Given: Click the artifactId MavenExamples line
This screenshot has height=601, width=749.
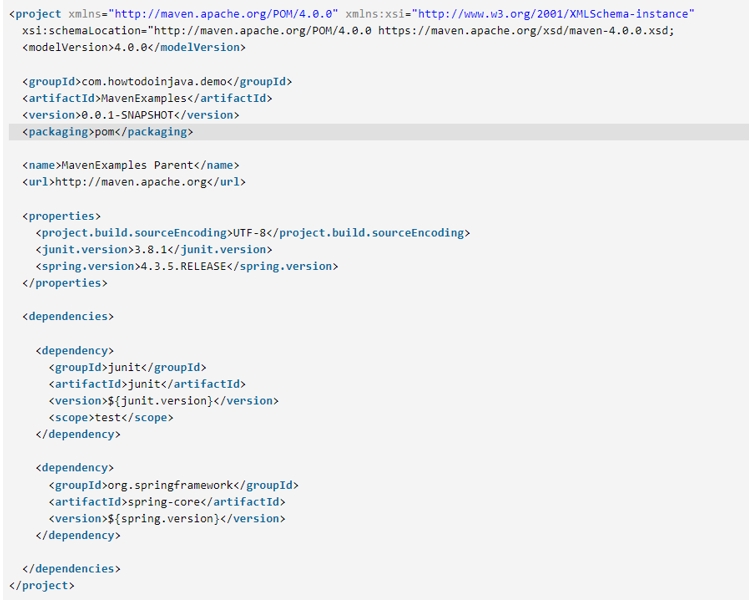Looking at the screenshot, I should click(147, 98).
